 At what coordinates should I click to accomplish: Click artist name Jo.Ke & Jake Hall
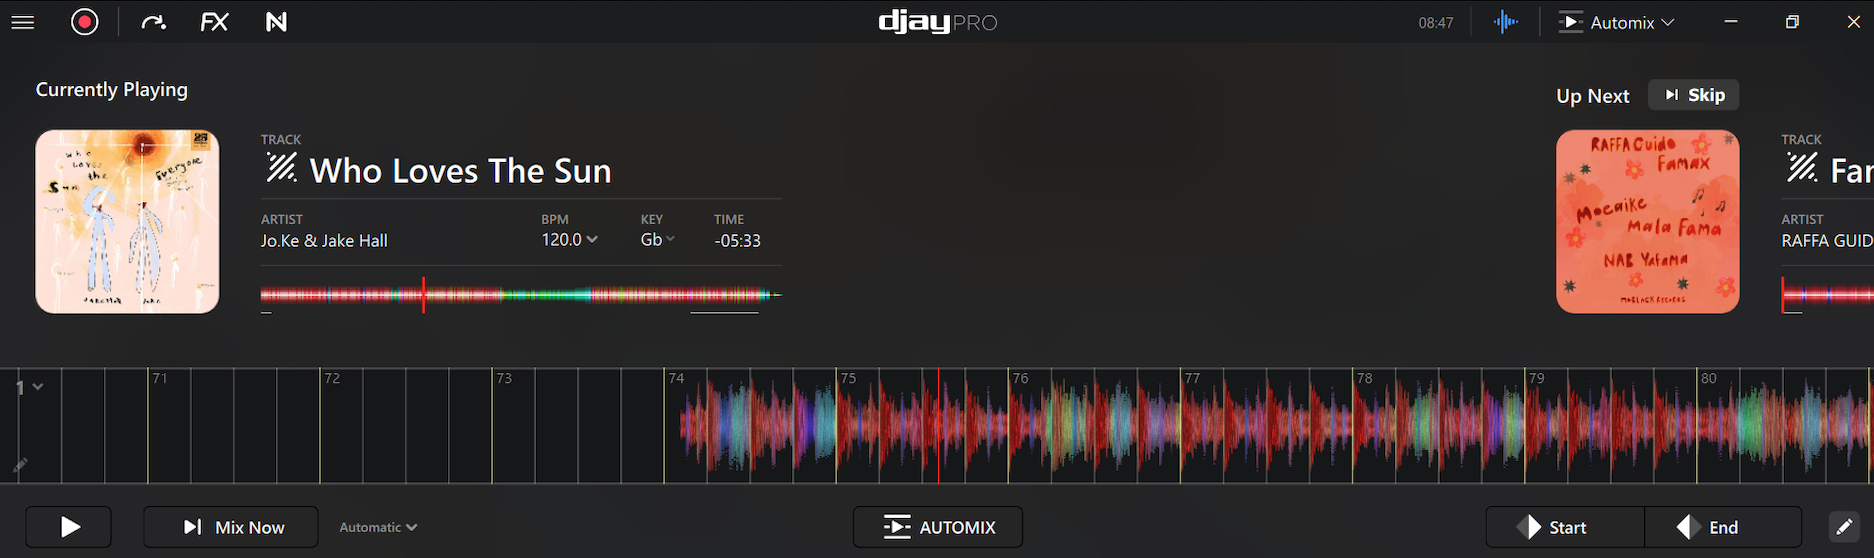(324, 241)
